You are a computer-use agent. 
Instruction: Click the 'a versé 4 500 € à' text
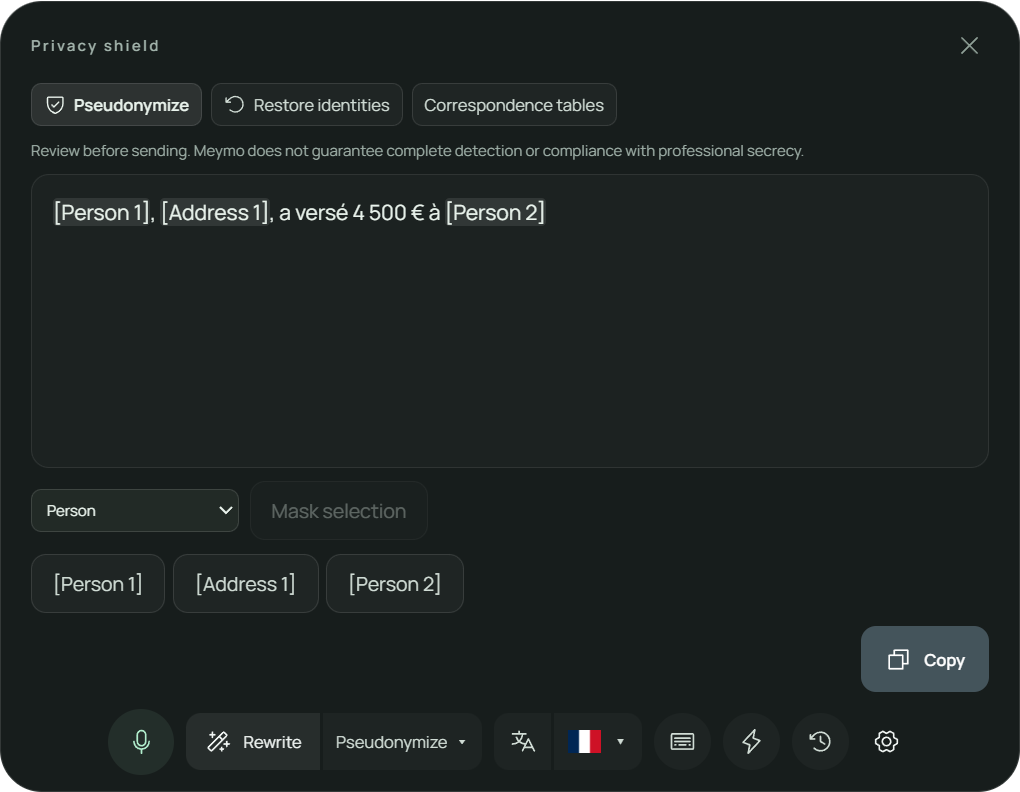tap(359, 213)
